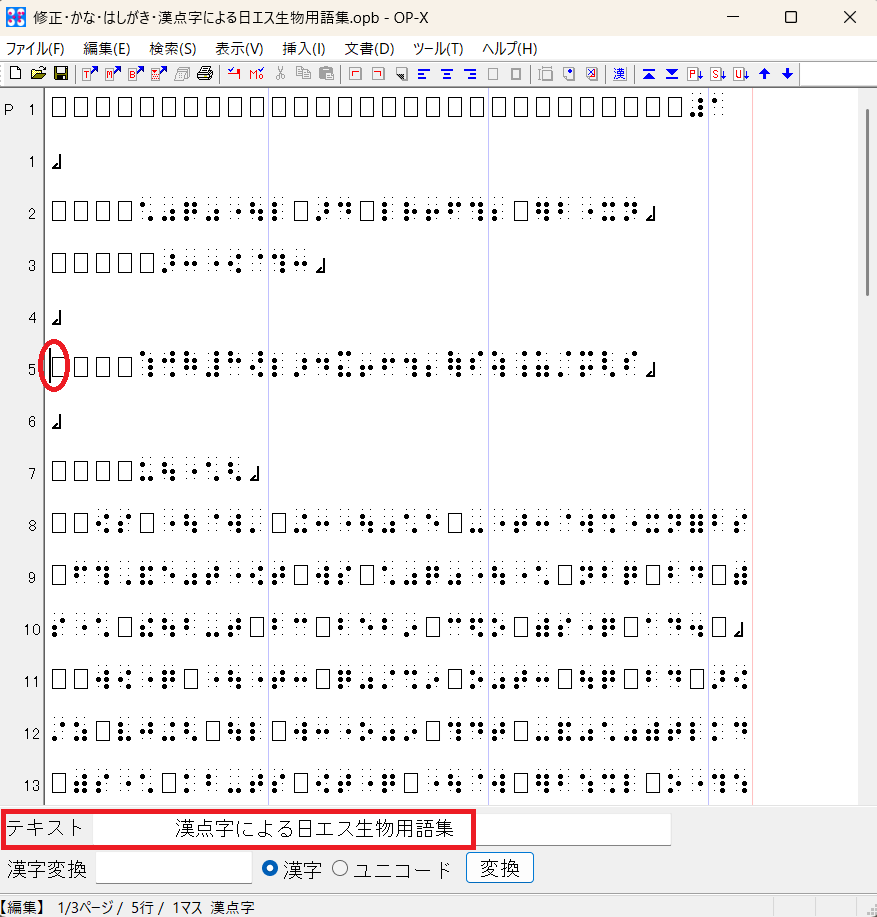The height and width of the screenshot is (917, 877).
Task: Click the 漢 kanji toolbar icon
Action: click(620, 74)
